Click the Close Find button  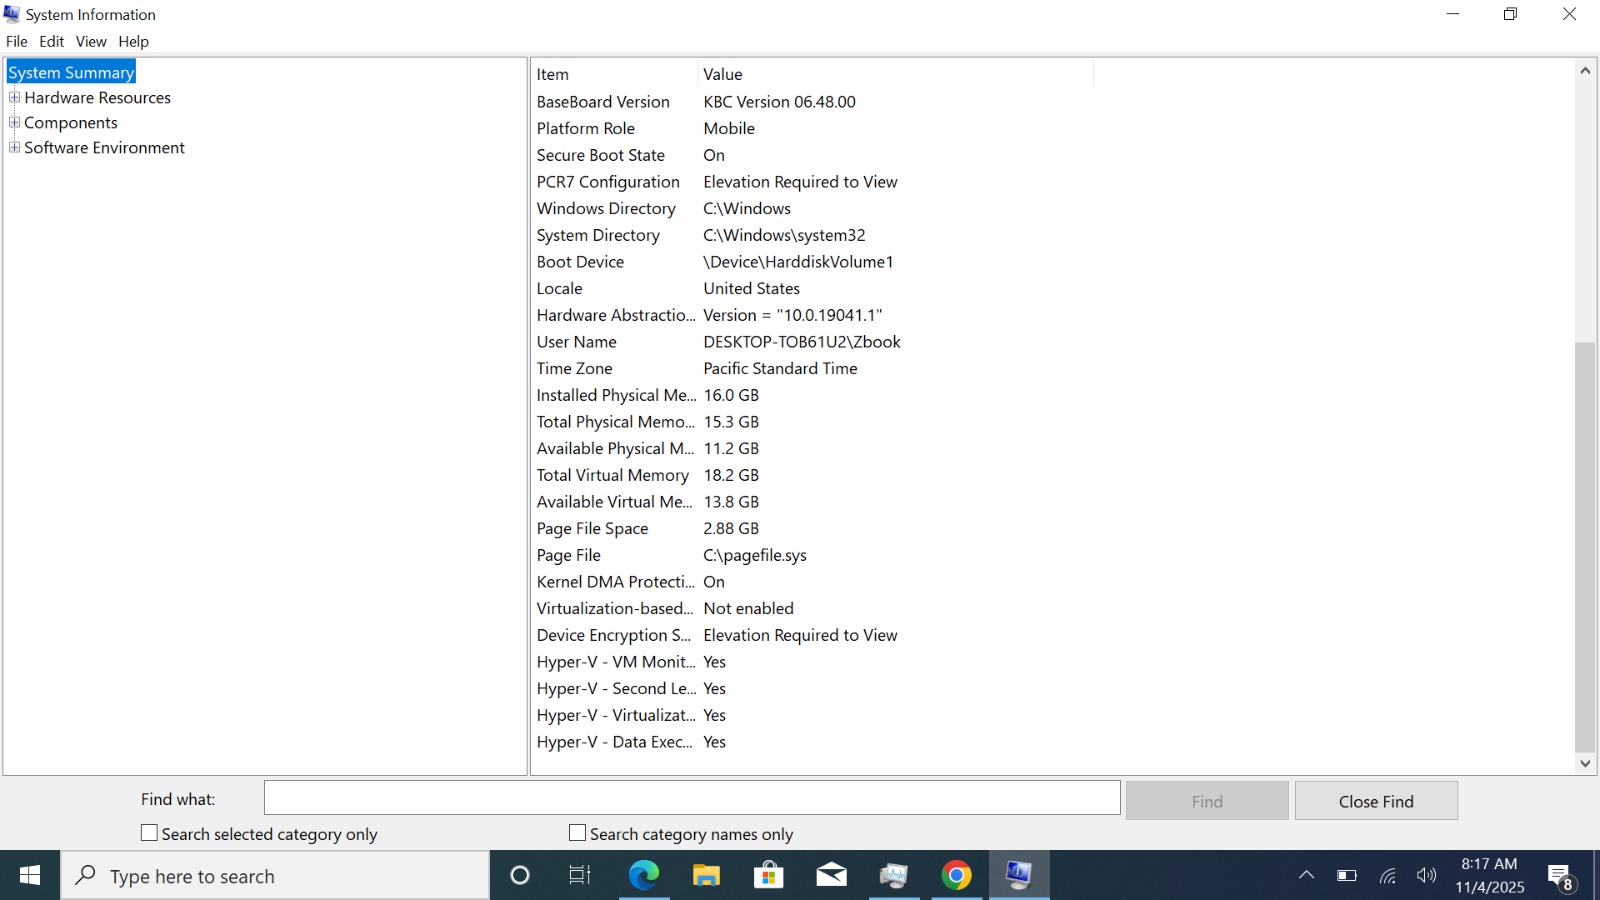[1375, 801]
